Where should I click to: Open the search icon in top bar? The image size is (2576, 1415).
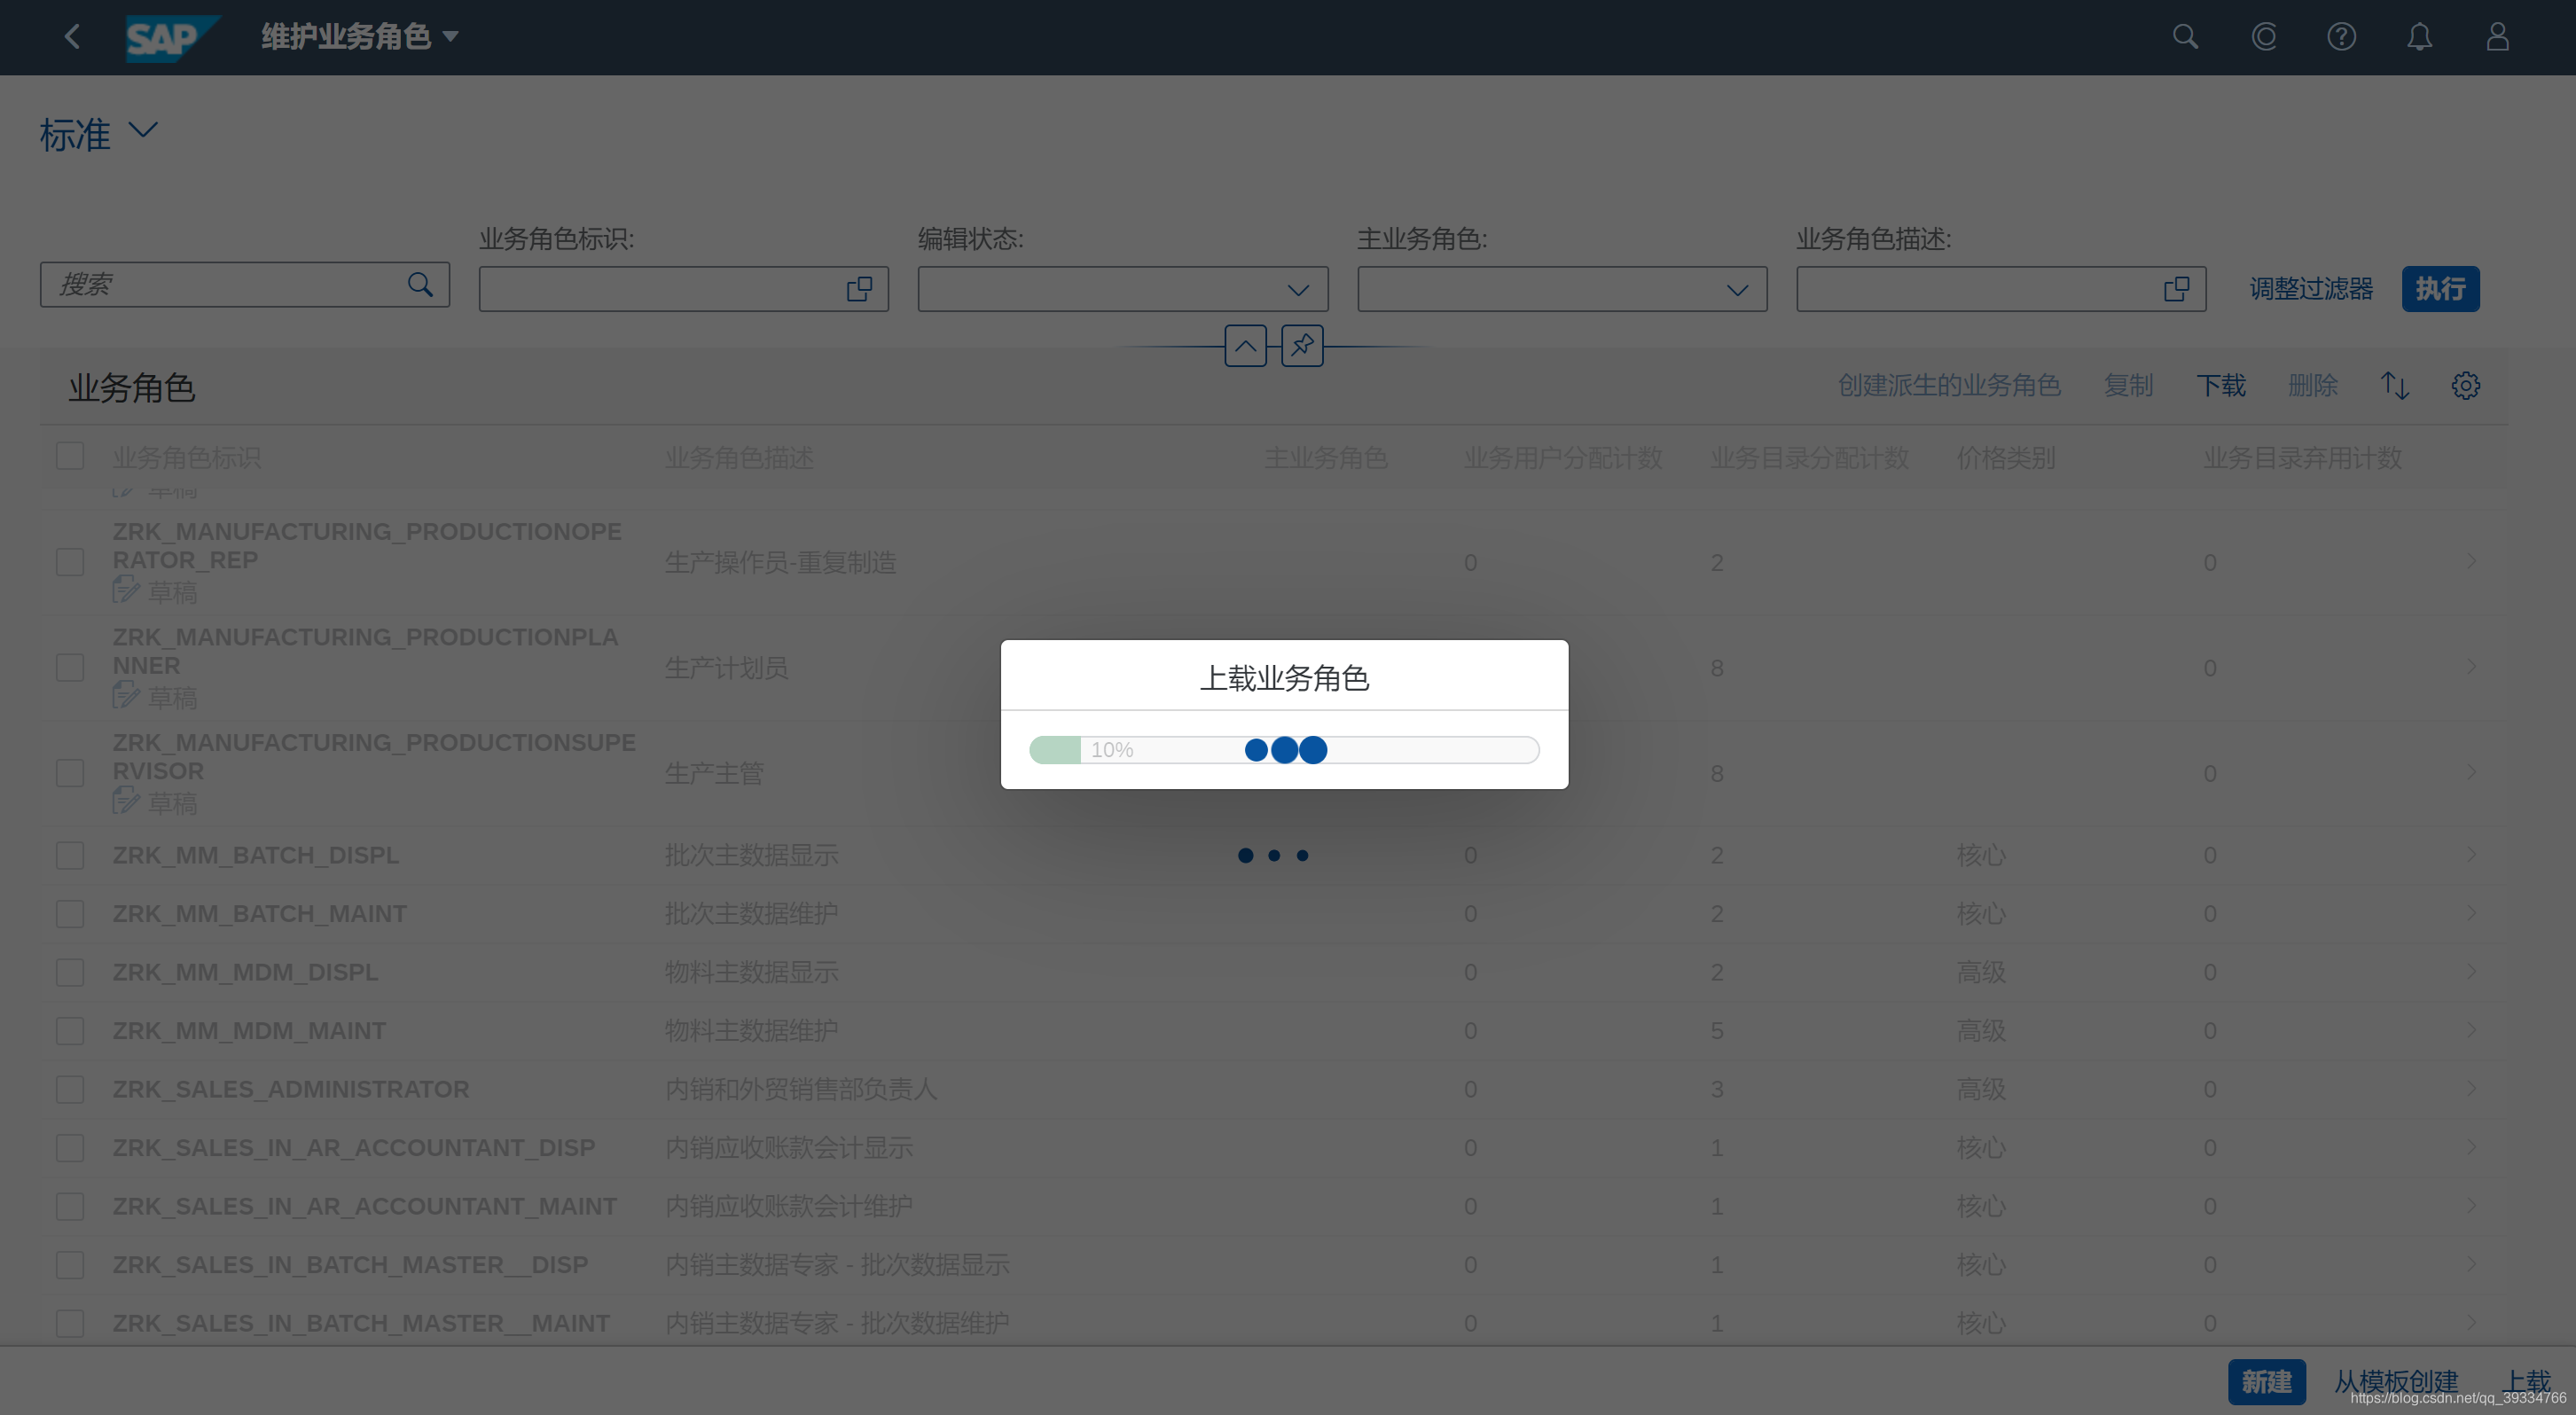pos(2185,37)
